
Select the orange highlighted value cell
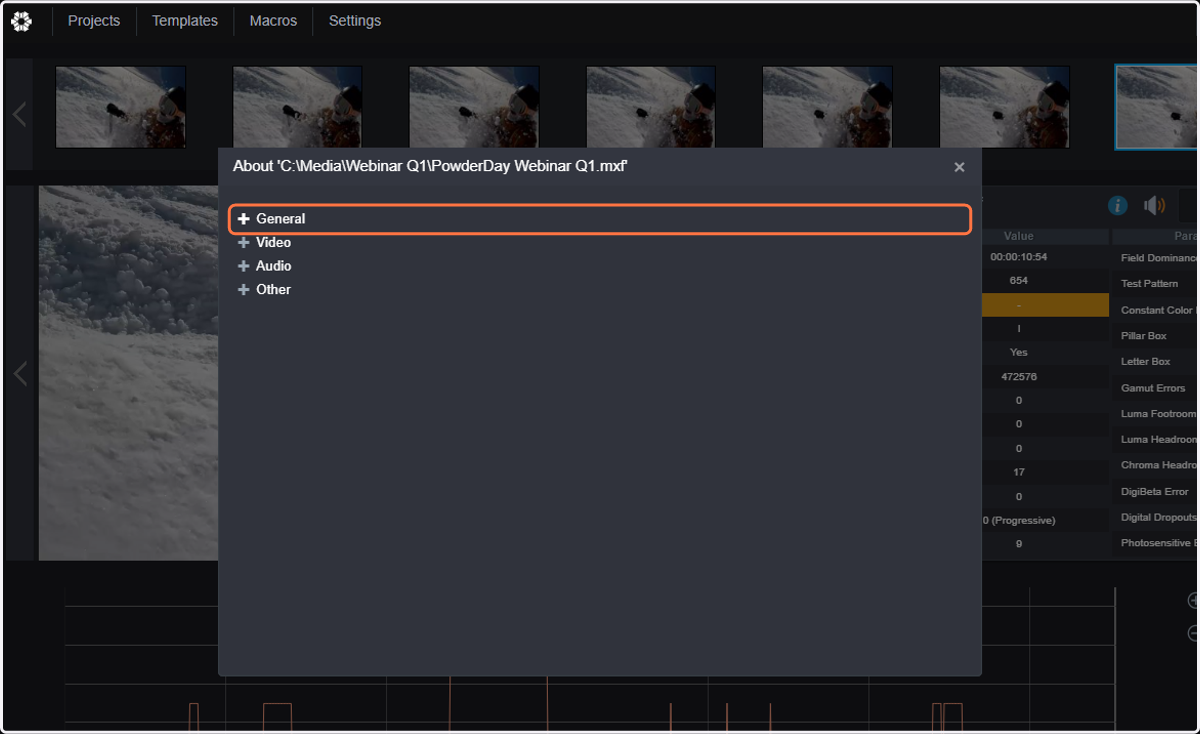1045,305
